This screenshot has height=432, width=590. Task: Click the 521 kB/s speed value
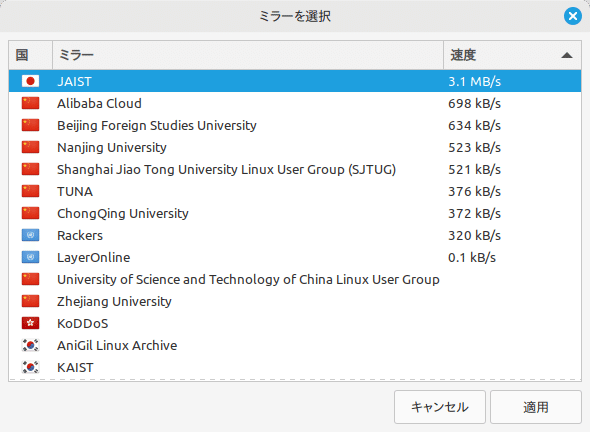[x=474, y=169]
